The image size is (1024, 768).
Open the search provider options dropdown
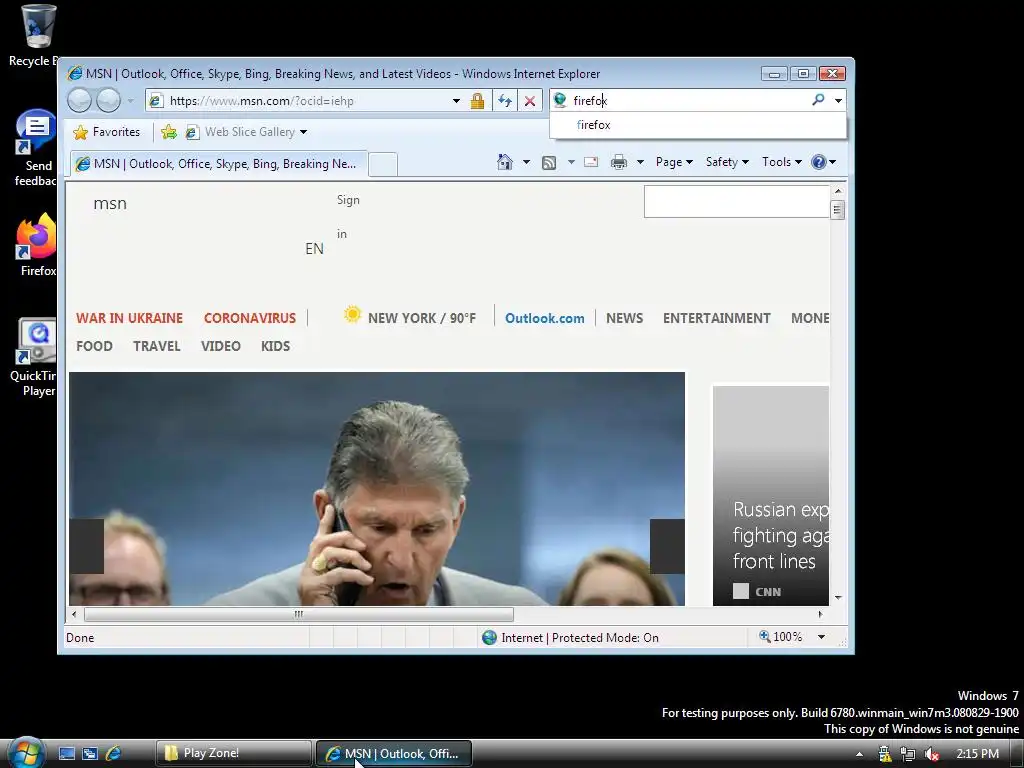pos(838,101)
